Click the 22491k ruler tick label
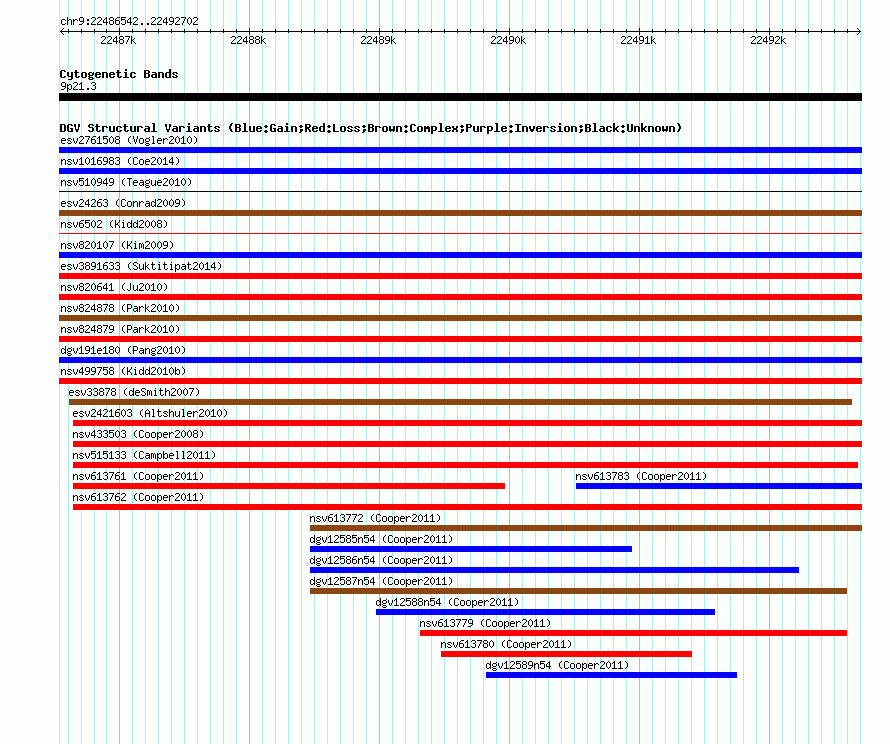 click(638, 40)
